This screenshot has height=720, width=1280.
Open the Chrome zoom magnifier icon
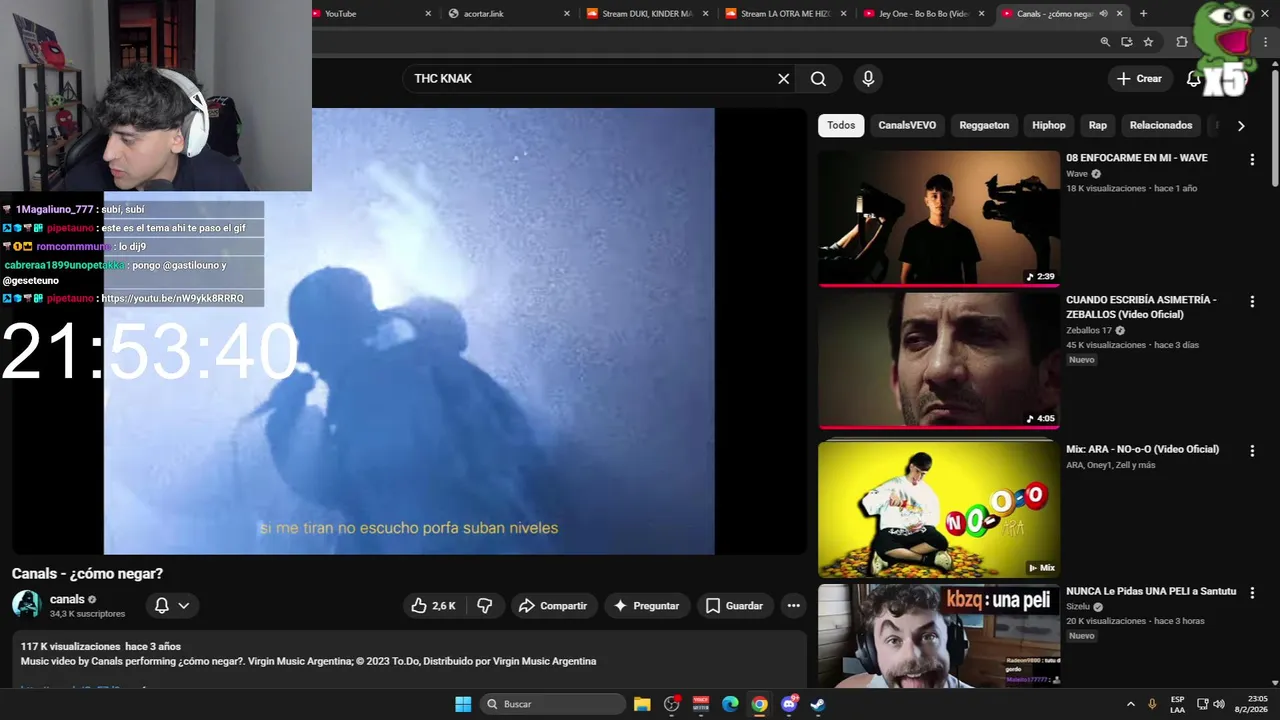tap(1105, 42)
